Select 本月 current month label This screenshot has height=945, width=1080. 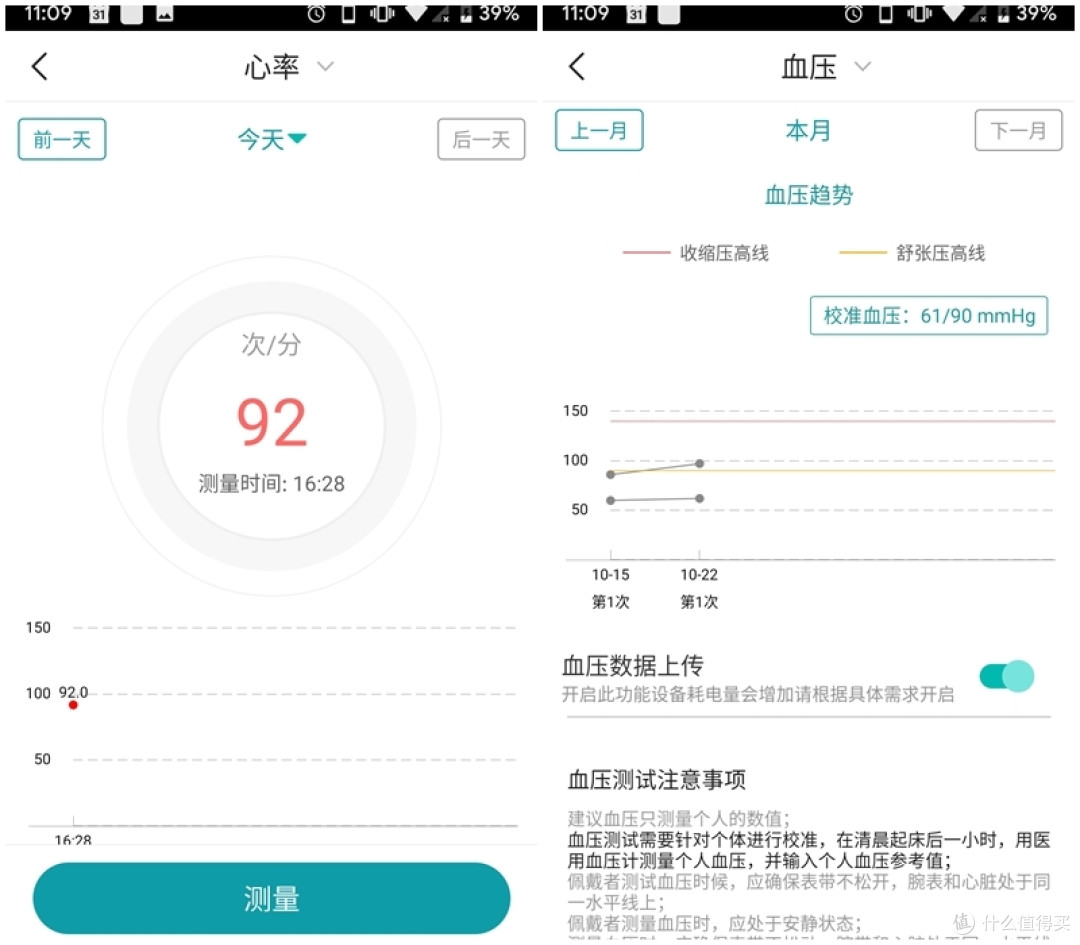tap(808, 130)
